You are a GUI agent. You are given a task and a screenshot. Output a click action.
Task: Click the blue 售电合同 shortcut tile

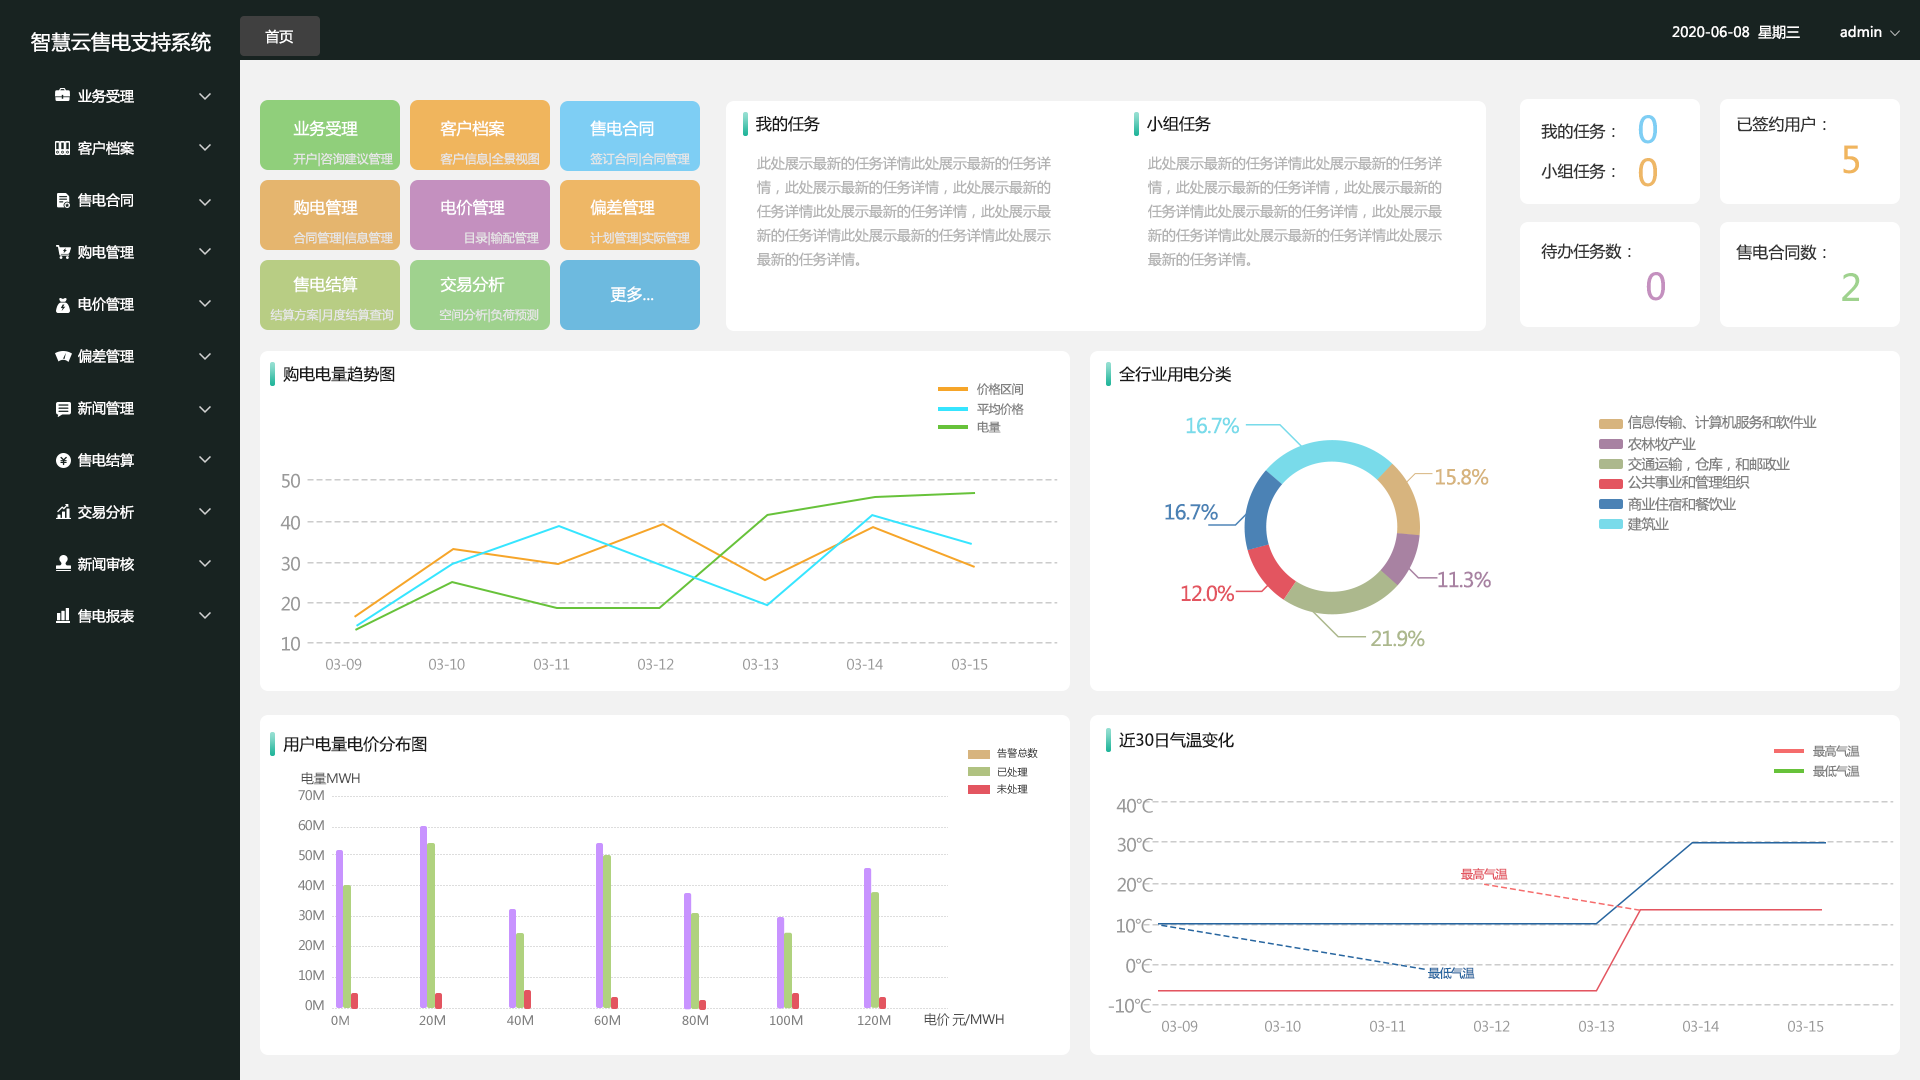click(x=630, y=135)
